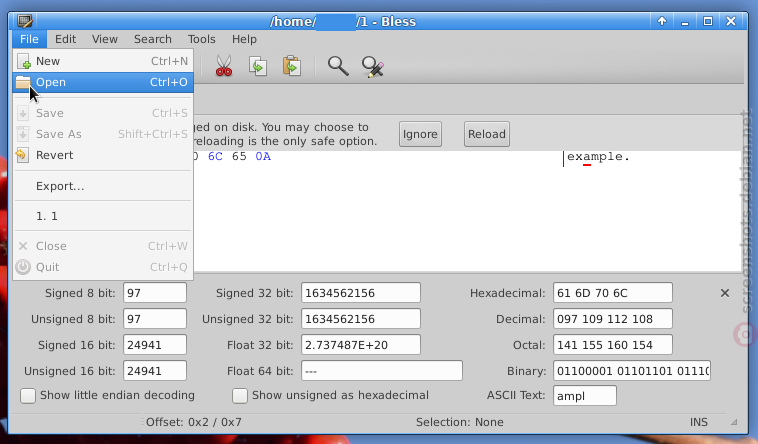Open the View menu
The image size is (758, 444).
[x=105, y=39]
